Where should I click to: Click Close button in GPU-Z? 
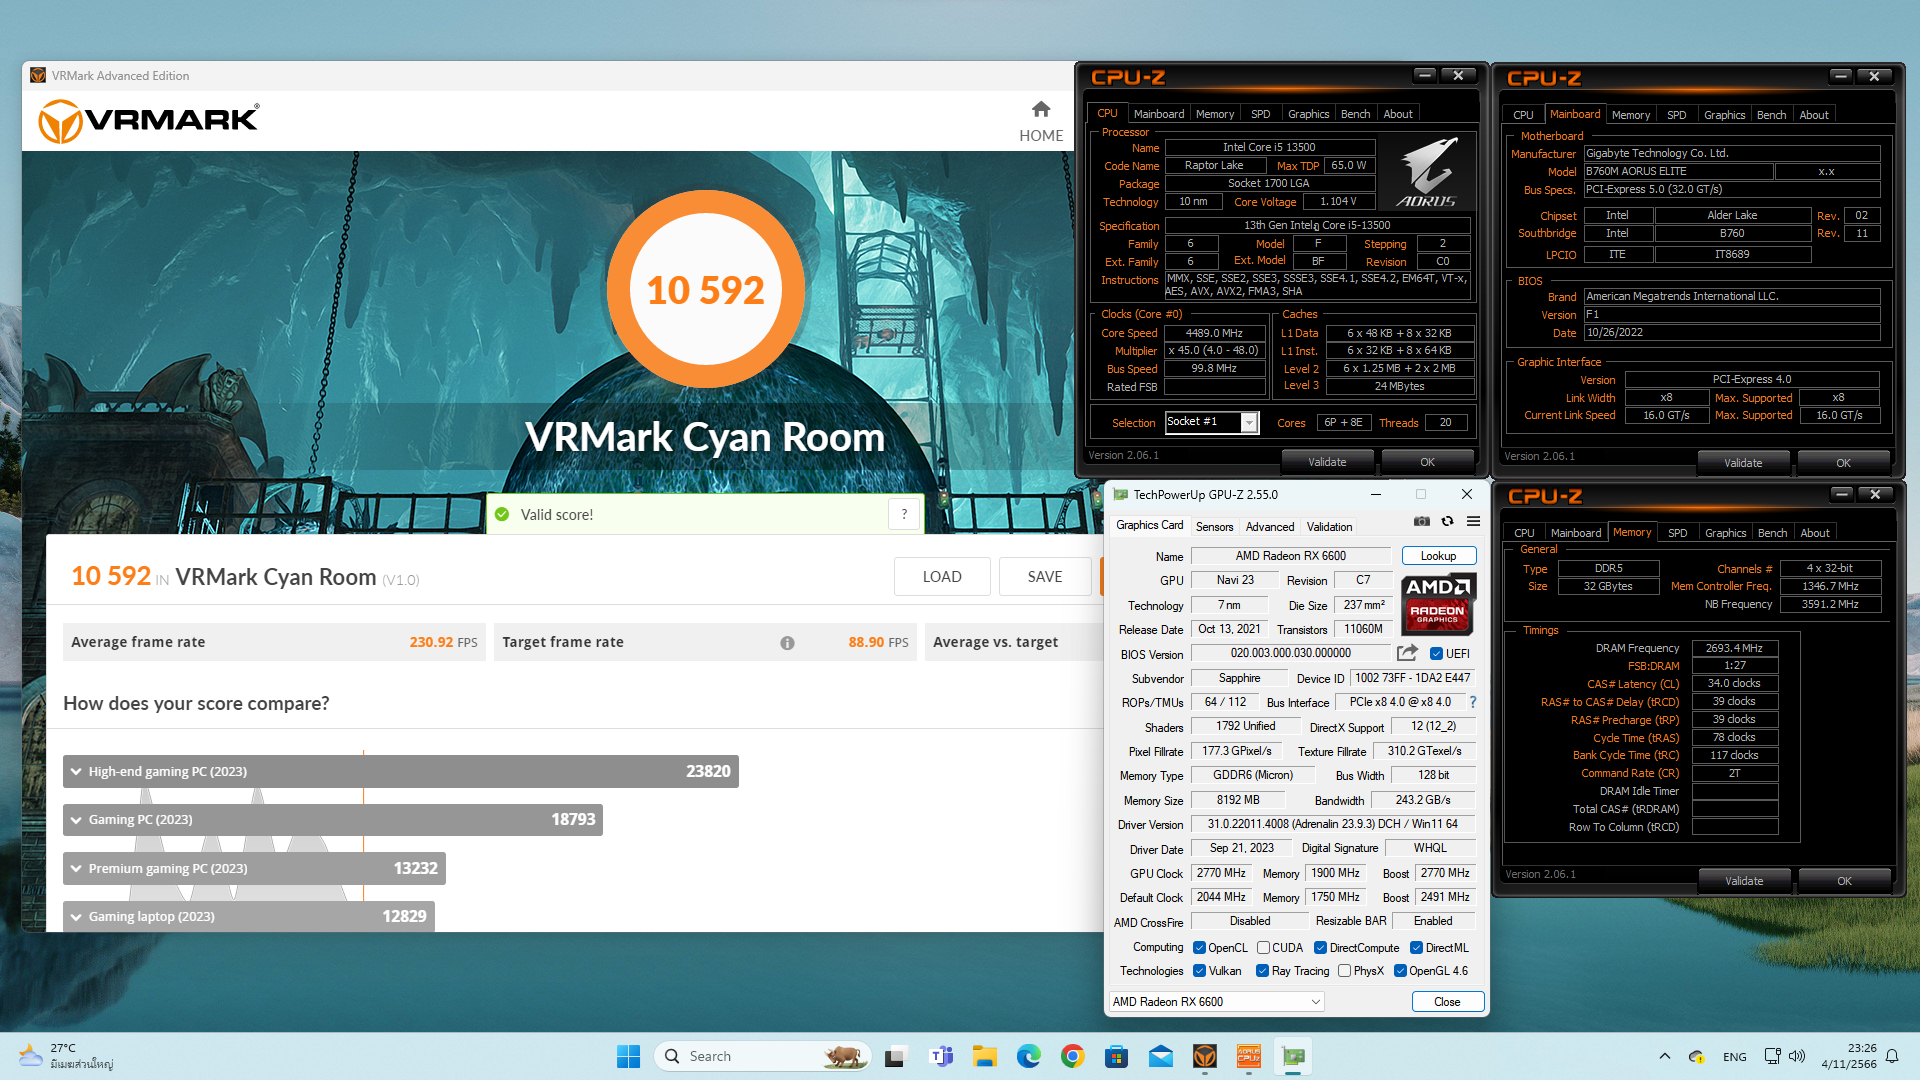[1447, 1002]
